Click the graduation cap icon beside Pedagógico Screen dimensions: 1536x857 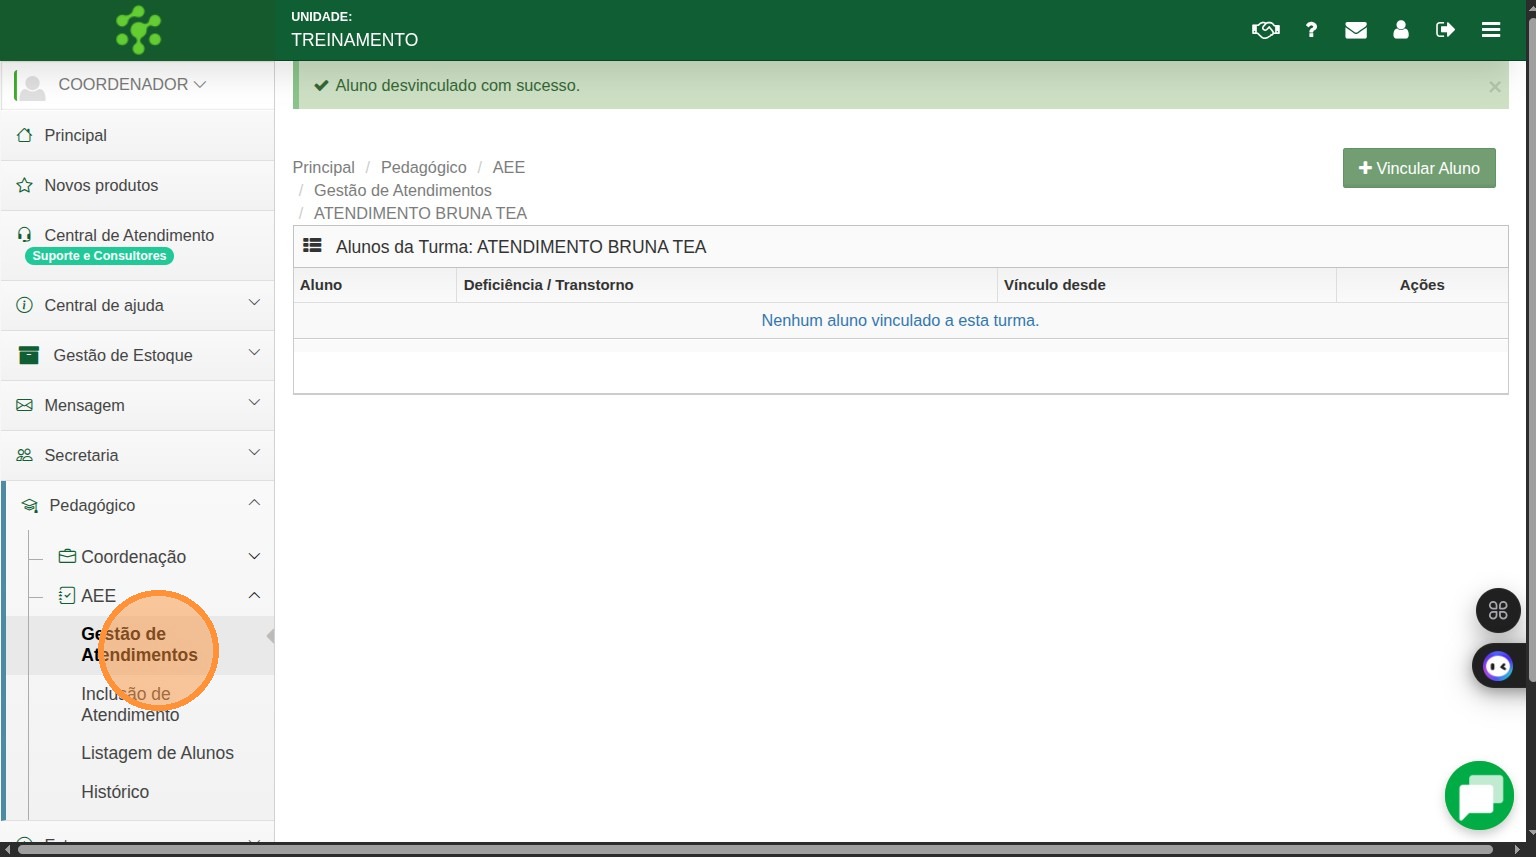[x=30, y=506]
